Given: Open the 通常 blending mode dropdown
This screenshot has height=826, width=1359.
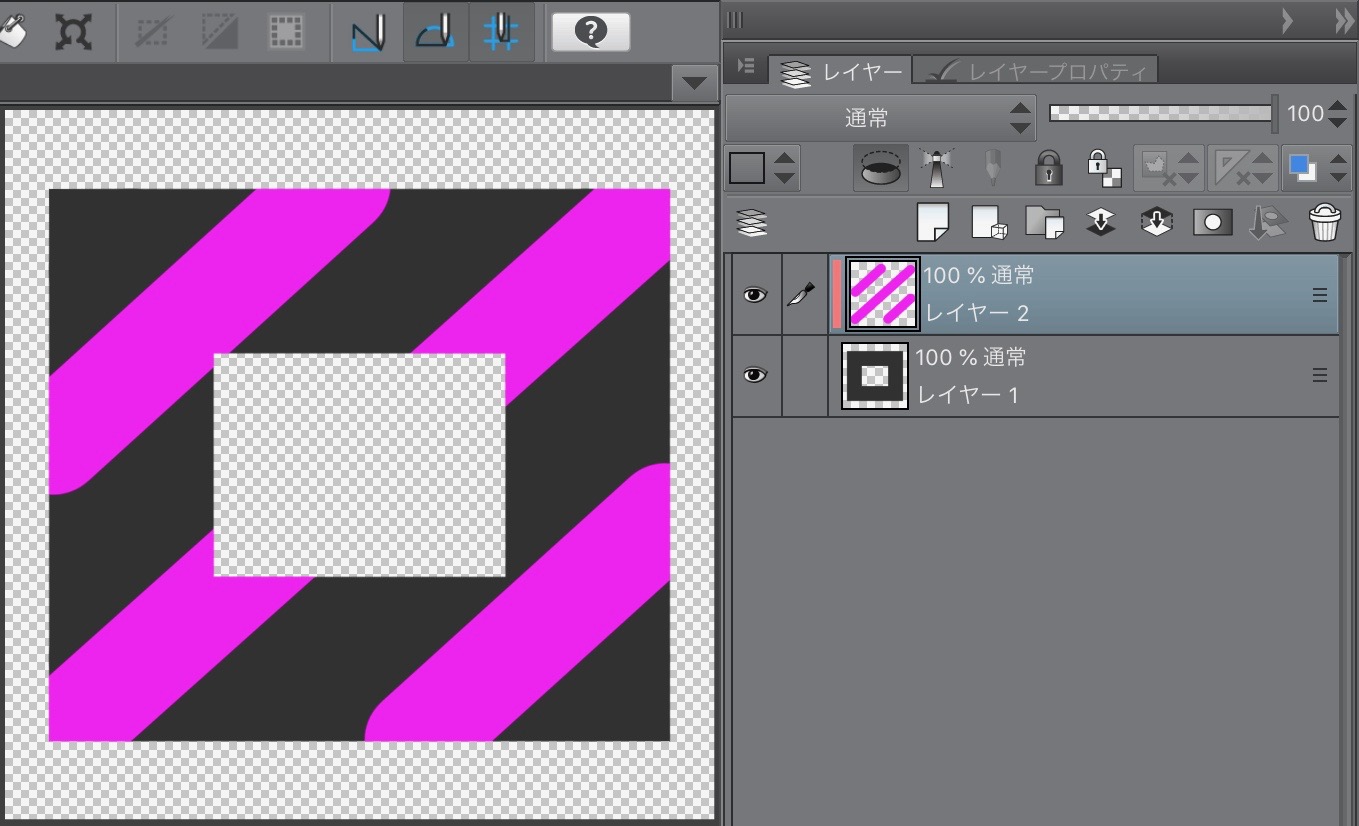Looking at the screenshot, I should [881, 118].
